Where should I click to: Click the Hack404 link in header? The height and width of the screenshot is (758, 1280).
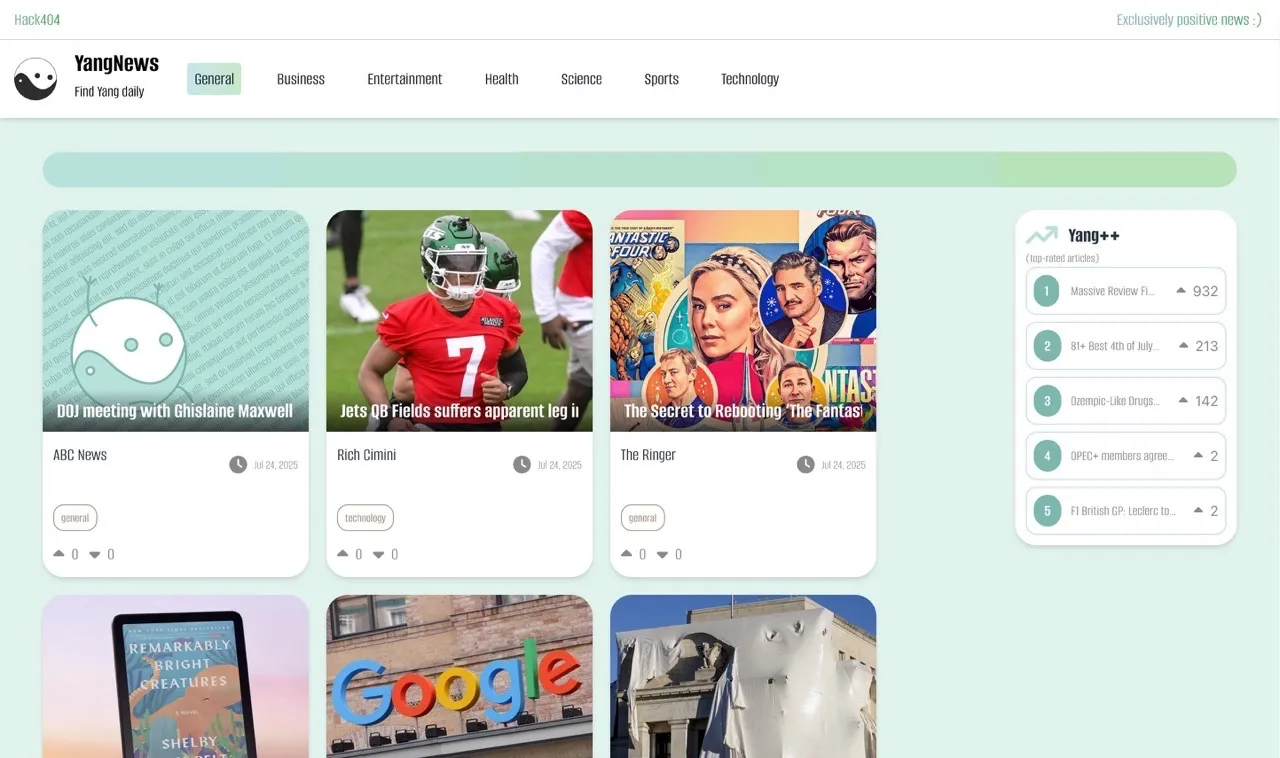point(37,19)
